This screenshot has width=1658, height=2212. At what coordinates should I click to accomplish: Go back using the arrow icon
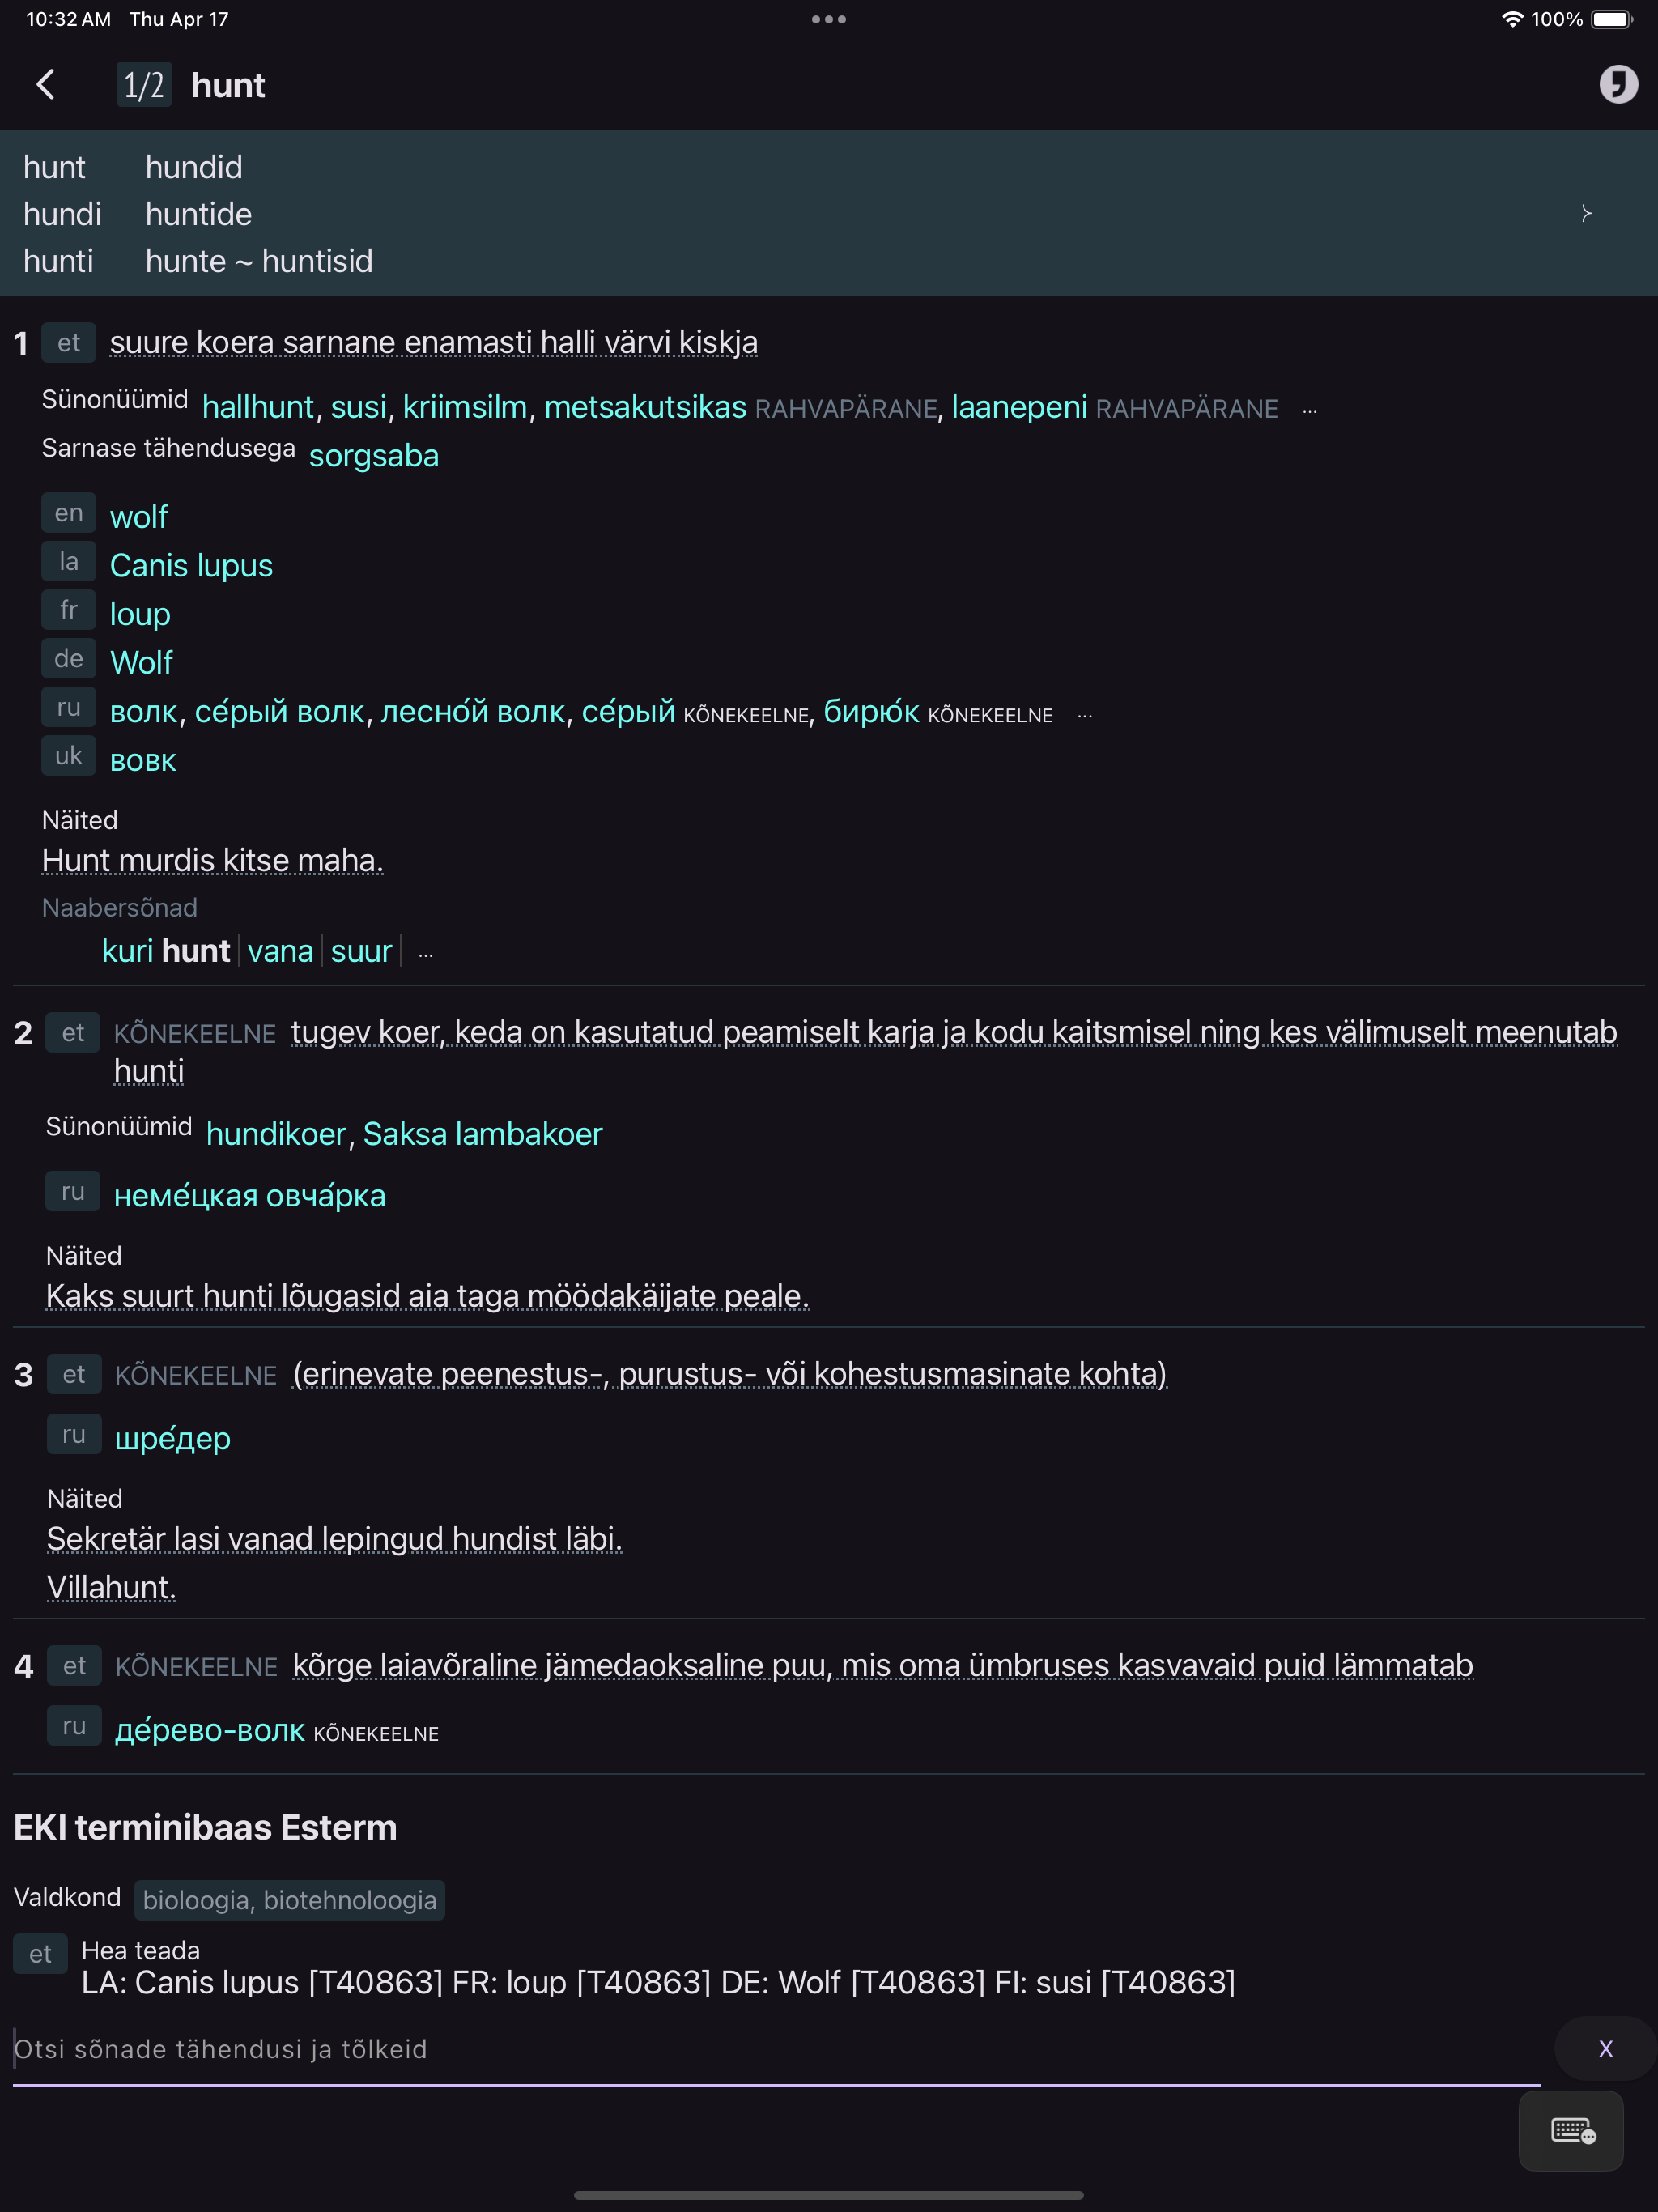[45, 85]
